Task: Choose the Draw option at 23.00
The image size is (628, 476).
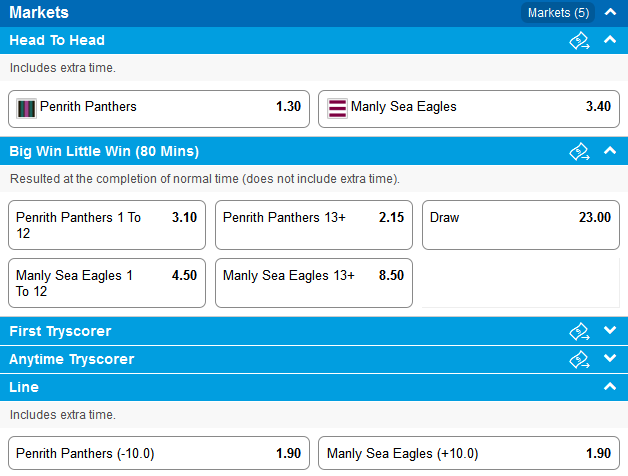Action: coord(521,225)
